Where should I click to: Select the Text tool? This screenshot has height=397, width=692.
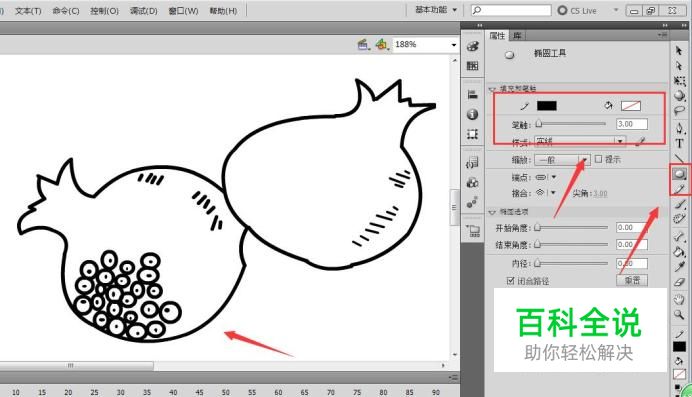tap(679, 143)
